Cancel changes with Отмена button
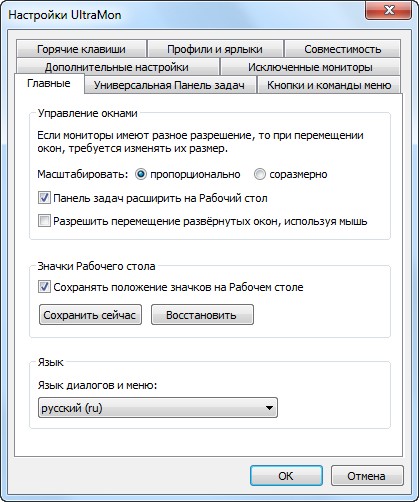The height and width of the screenshot is (502, 419). tap(367, 476)
